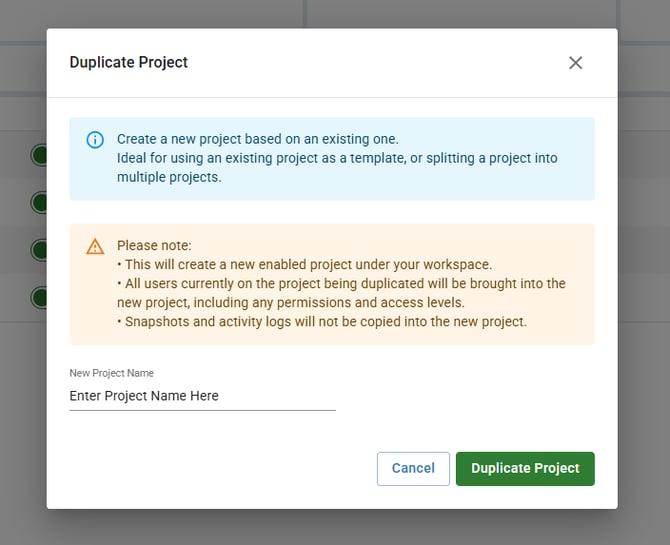Click the 'new enabled project under your workspace' line
This screenshot has width=670, height=545.
tap(305, 265)
